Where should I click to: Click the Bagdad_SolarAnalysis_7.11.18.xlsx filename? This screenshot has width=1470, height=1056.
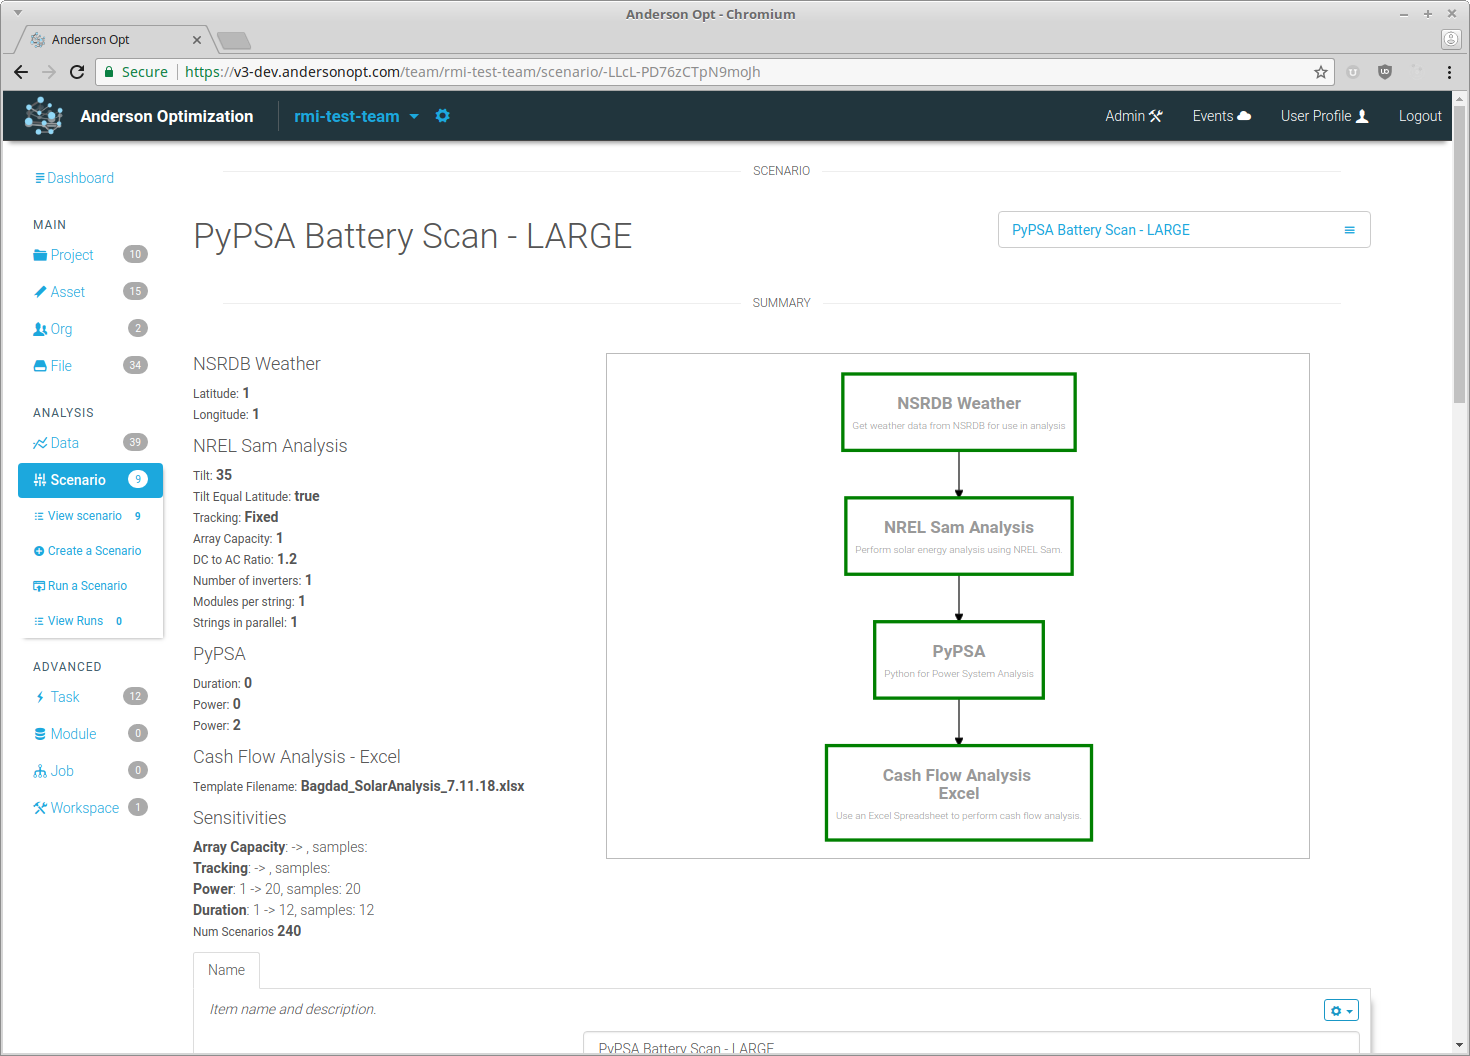point(413,786)
